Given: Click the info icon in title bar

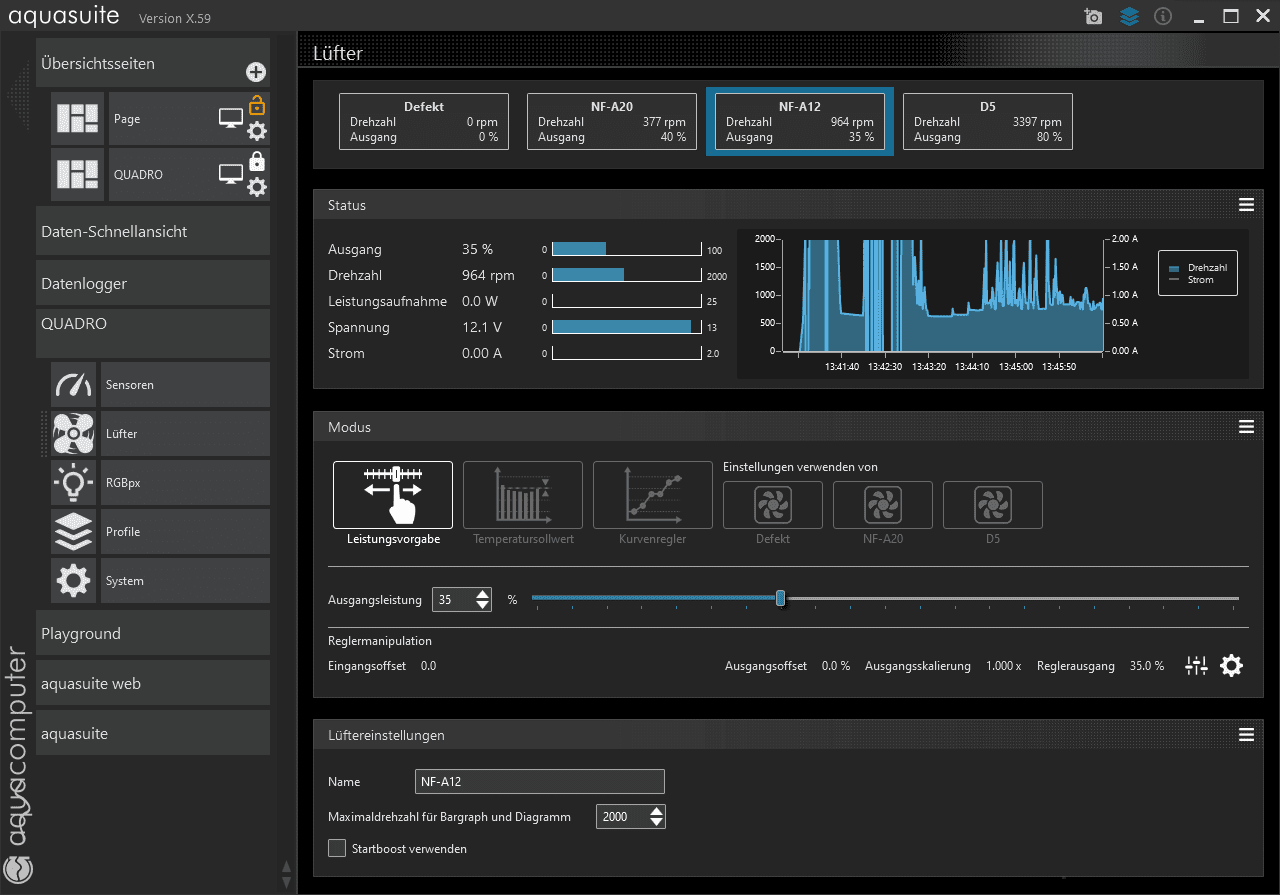Looking at the screenshot, I should pyautogui.click(x=1163, y=17).
